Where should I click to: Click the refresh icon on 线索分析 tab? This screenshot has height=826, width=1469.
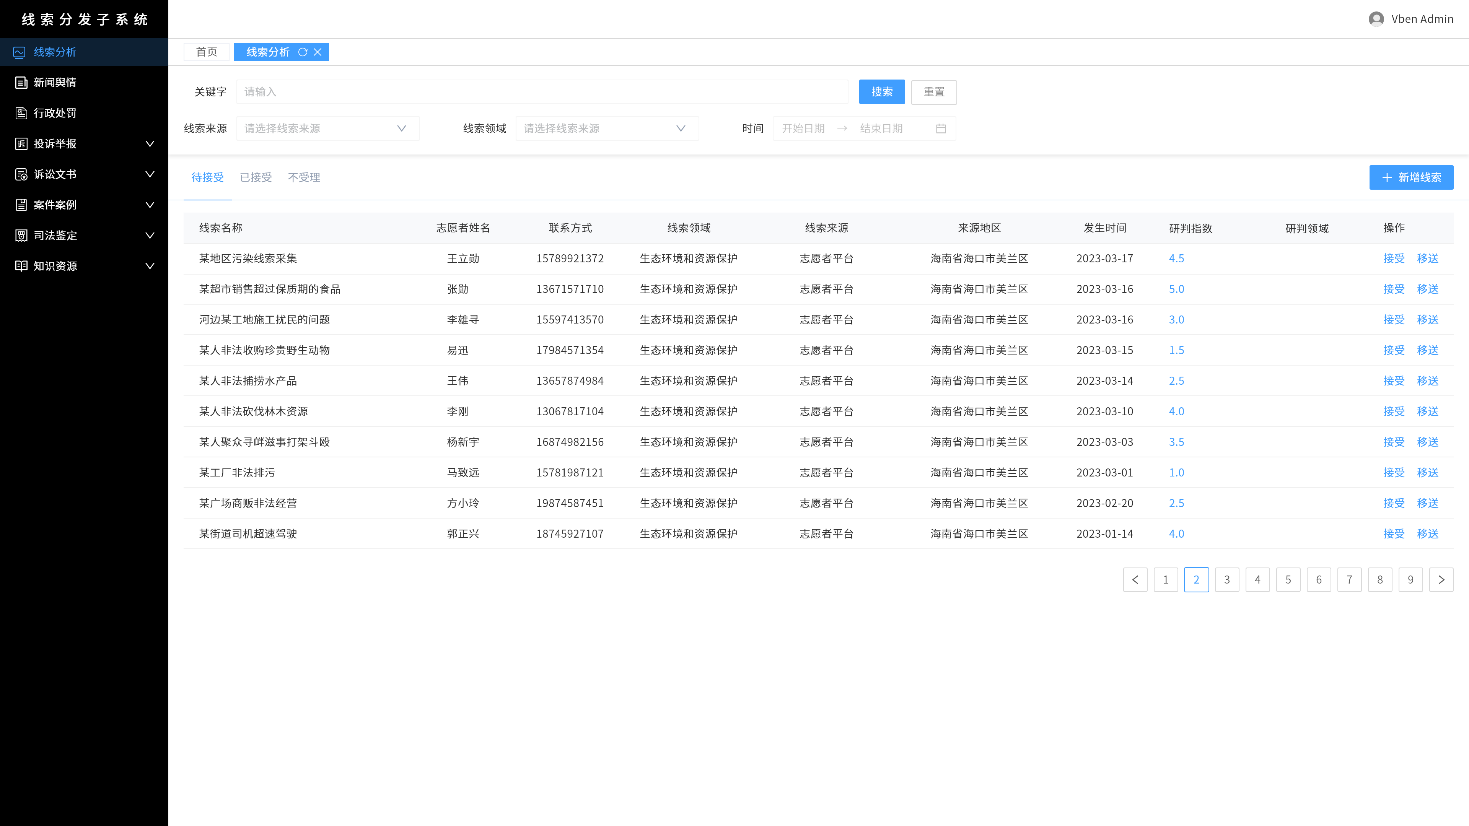[x=302, y=52]
